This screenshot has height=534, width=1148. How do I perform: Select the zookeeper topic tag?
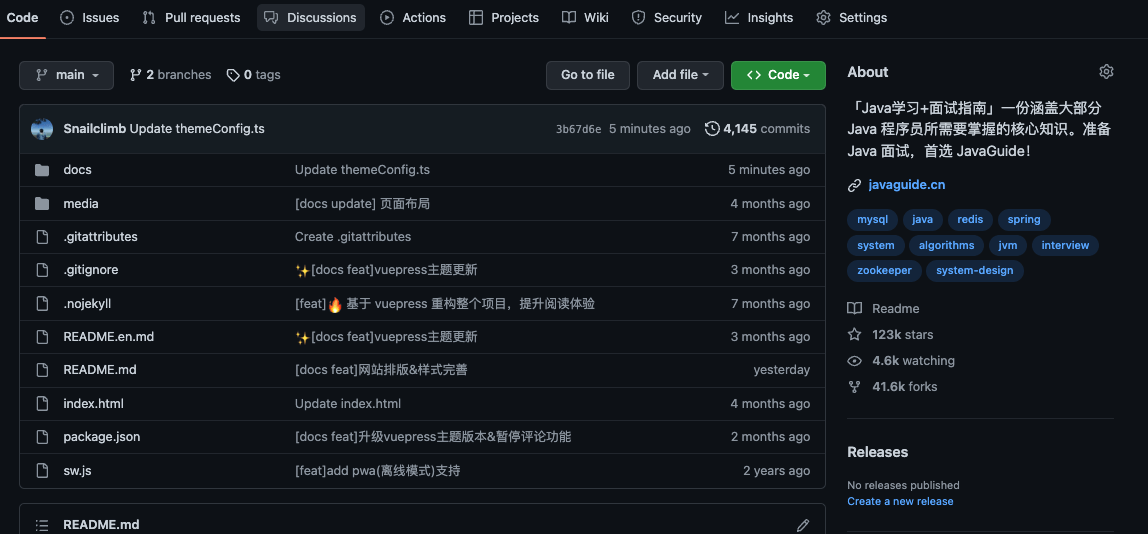[884, 270]
